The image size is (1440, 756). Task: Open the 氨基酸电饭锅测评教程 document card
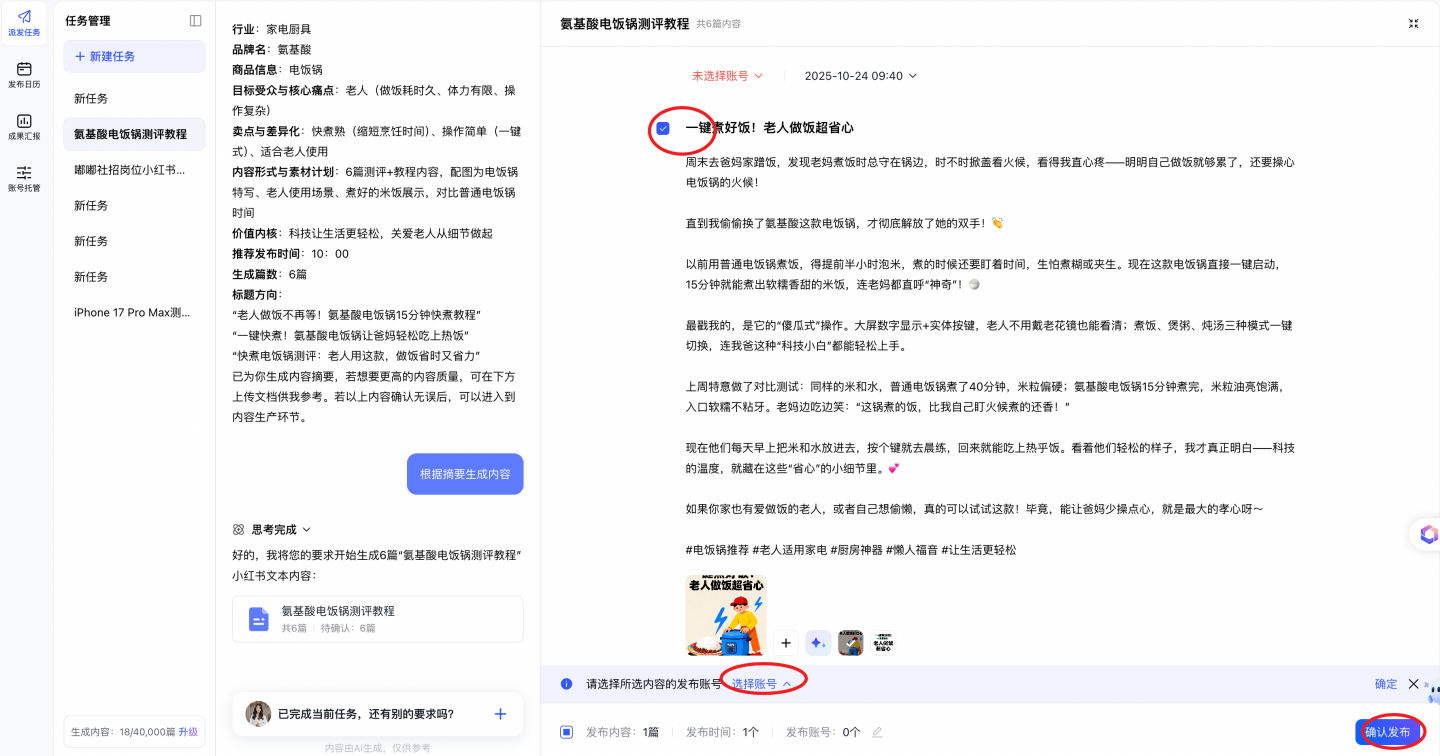pyautogui.click(x=377, y=619)
